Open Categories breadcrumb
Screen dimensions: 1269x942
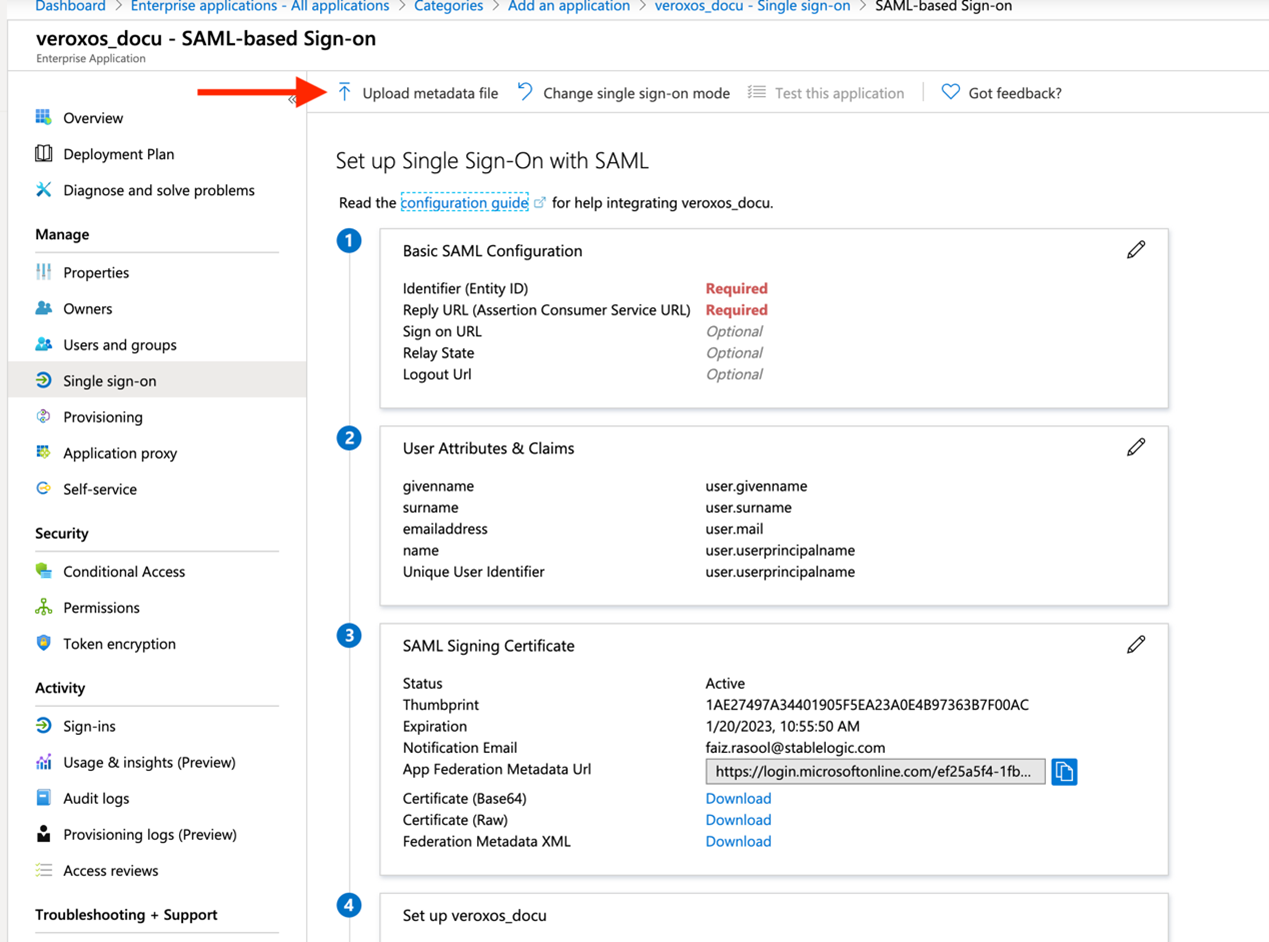click(x=449, y=6)
